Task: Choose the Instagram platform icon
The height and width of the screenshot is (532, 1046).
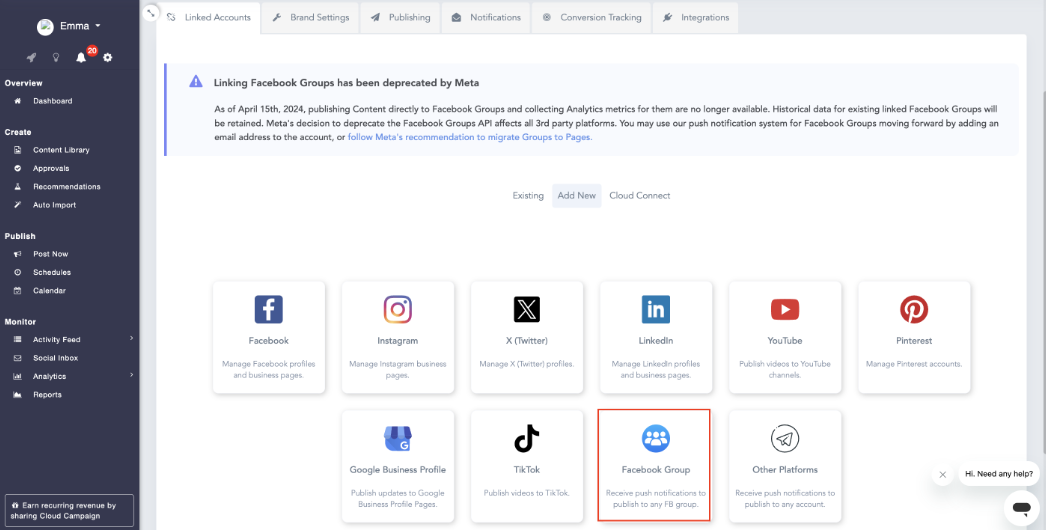Action: click(398, 310)
